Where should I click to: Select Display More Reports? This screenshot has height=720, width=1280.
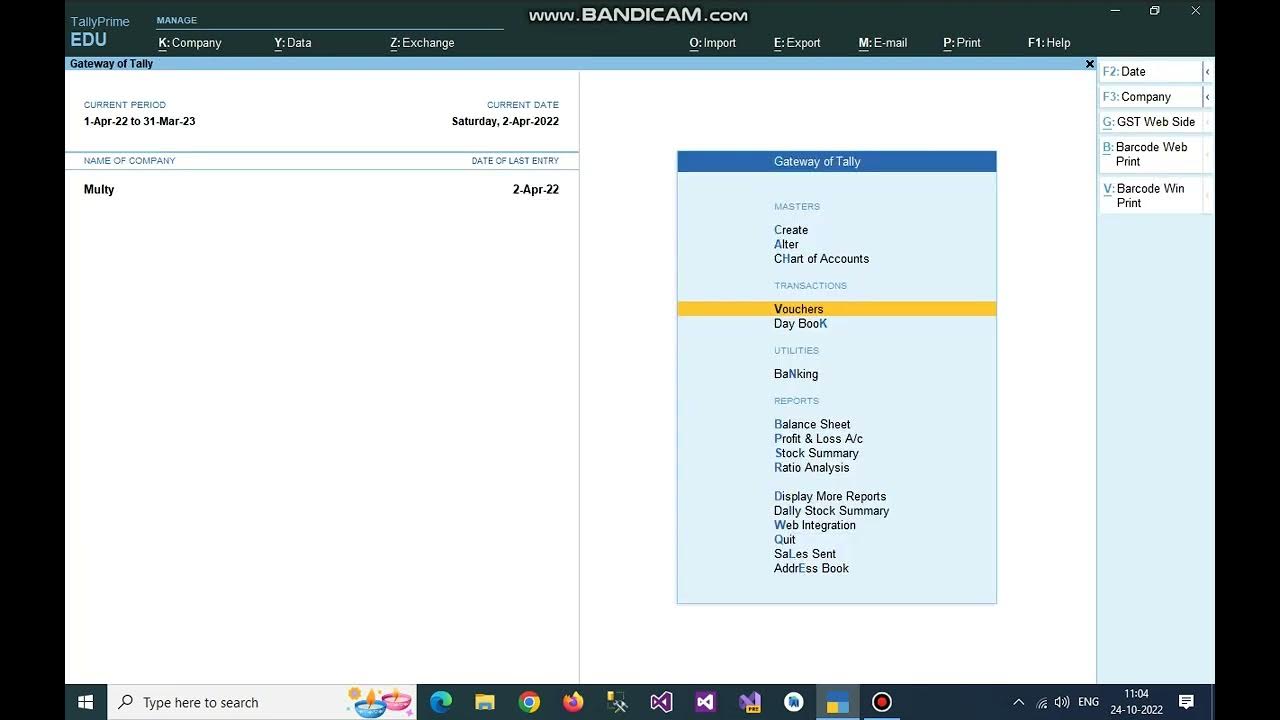point(830,496)
